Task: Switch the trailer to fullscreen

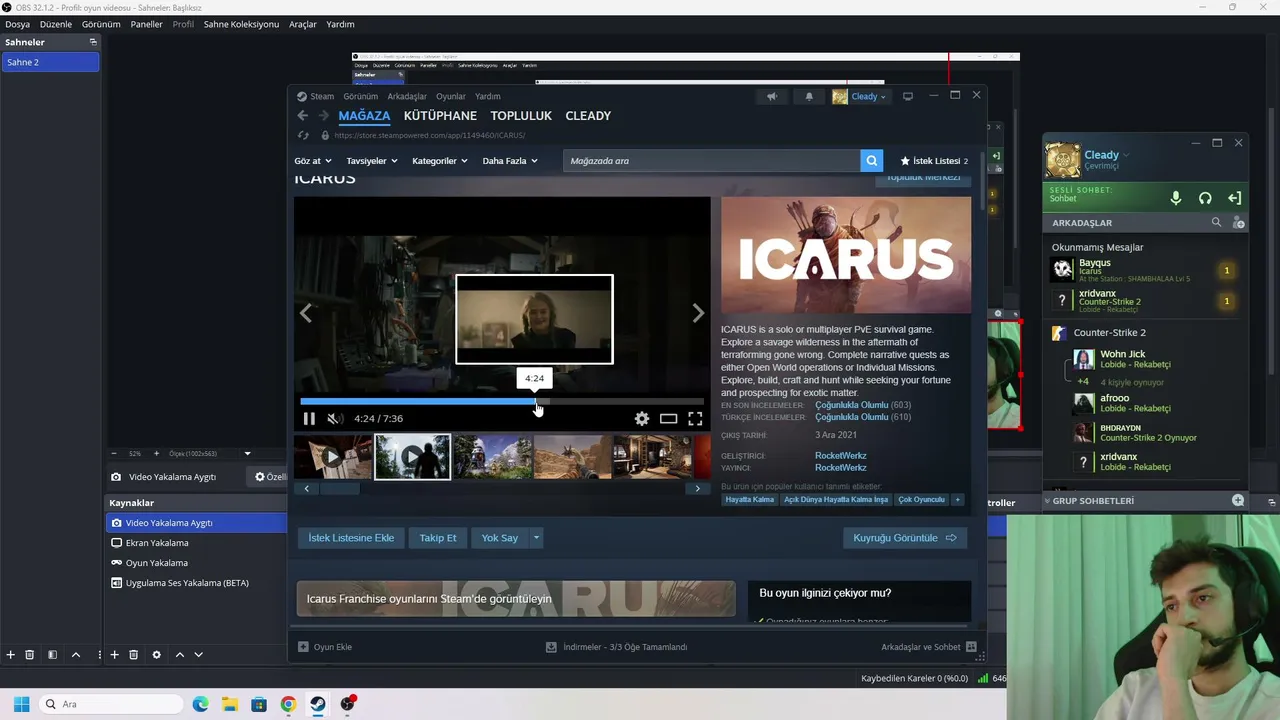Action: 695,419
